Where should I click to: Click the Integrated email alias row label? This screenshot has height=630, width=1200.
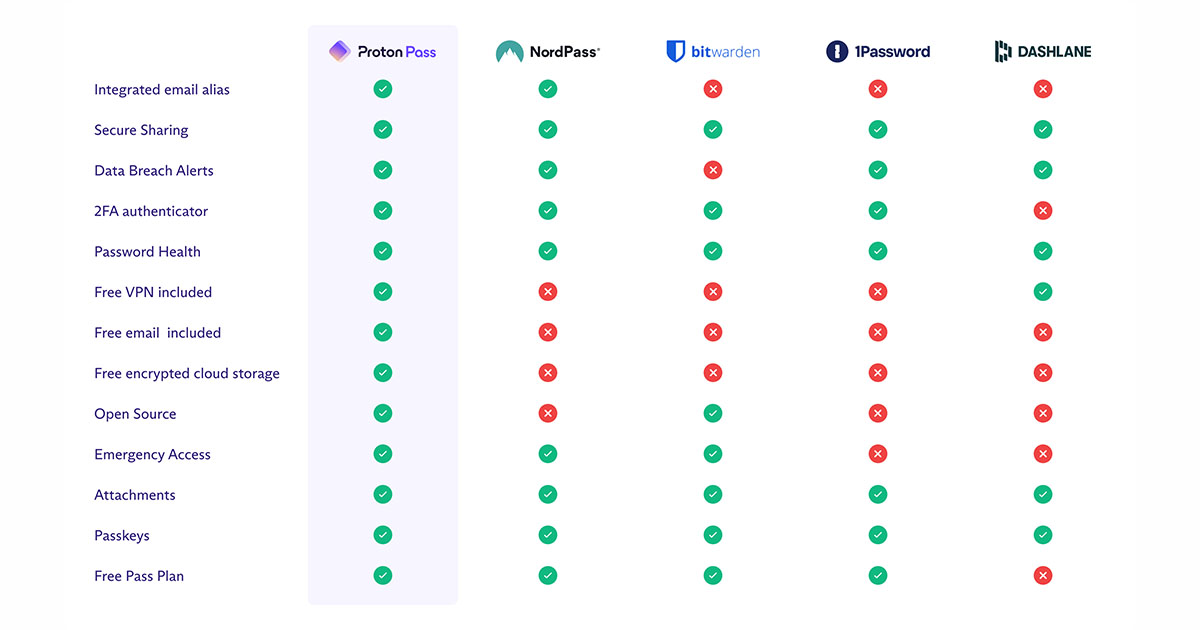[x=162, y=90]
